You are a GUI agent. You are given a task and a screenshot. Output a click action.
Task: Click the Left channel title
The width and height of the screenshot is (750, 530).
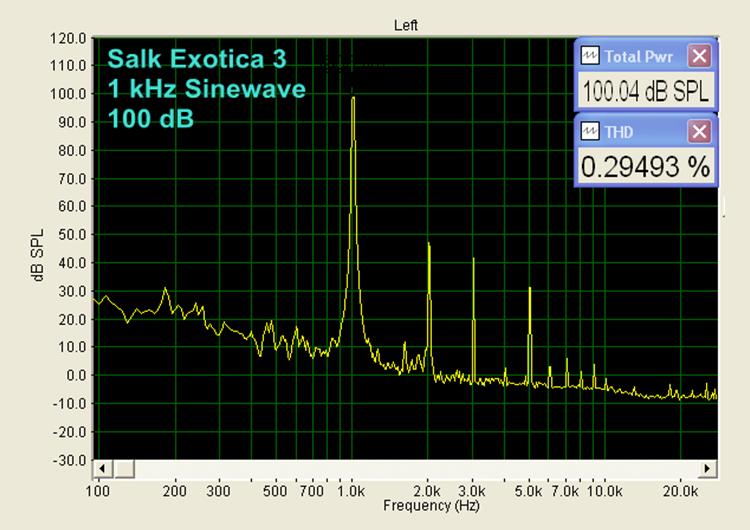point(406,23)
